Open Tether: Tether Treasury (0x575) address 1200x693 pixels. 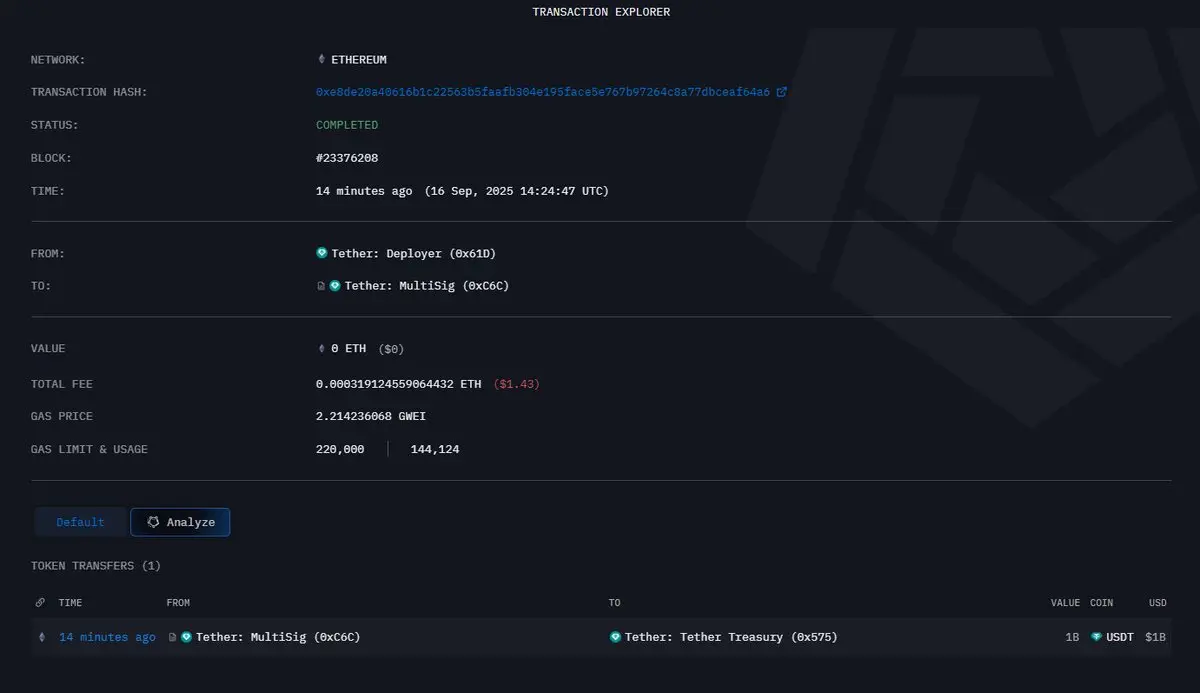pyautogui.click(x=731, y=637)
